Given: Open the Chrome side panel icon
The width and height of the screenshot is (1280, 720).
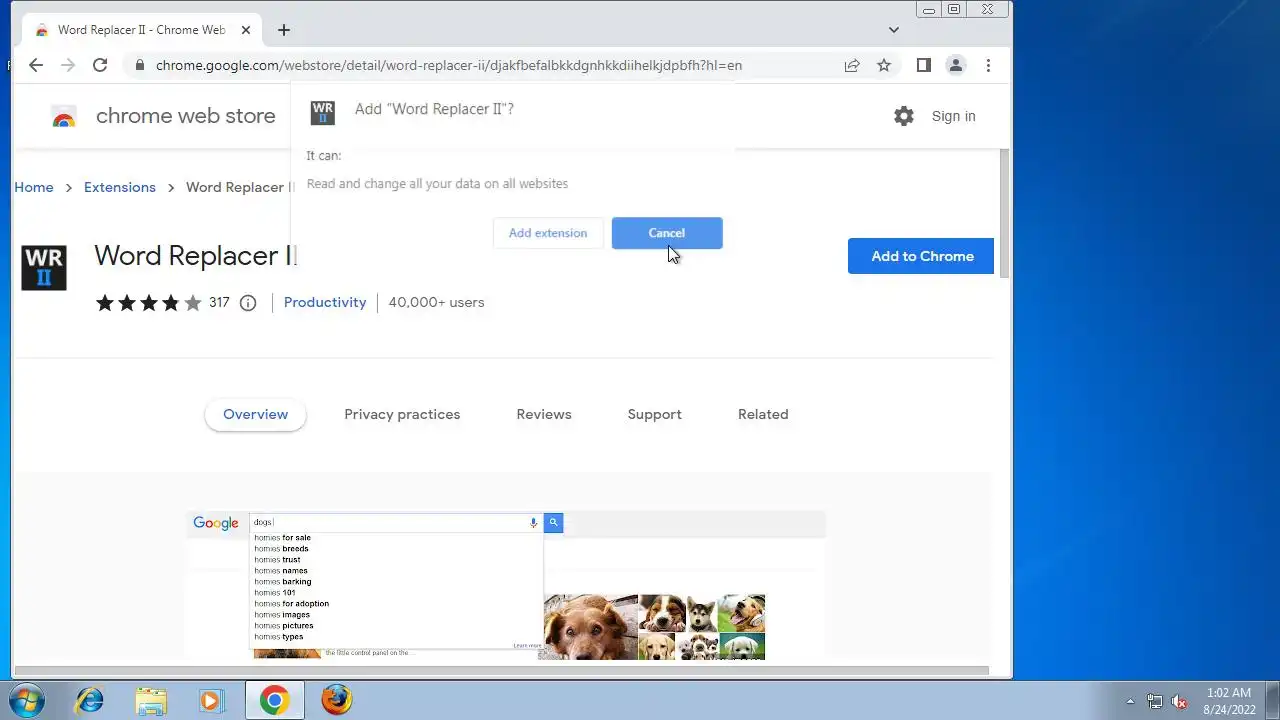Looking at the screenshot, I should pyautogui.click(x=924, y=65).
